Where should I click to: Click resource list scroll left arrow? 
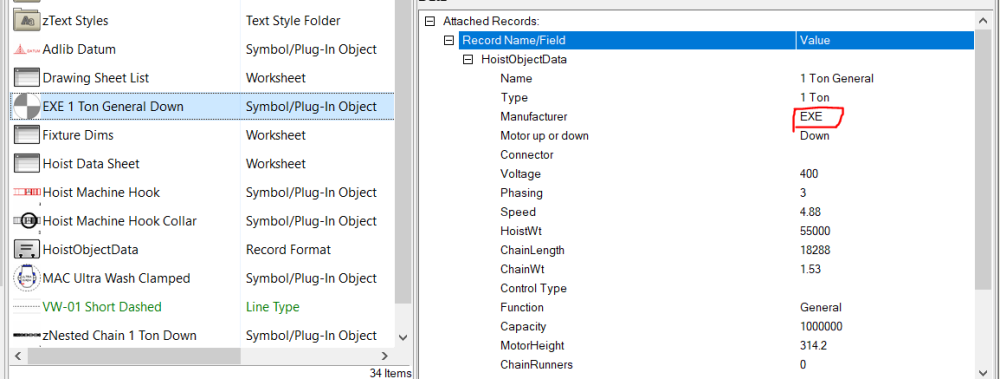17,355
